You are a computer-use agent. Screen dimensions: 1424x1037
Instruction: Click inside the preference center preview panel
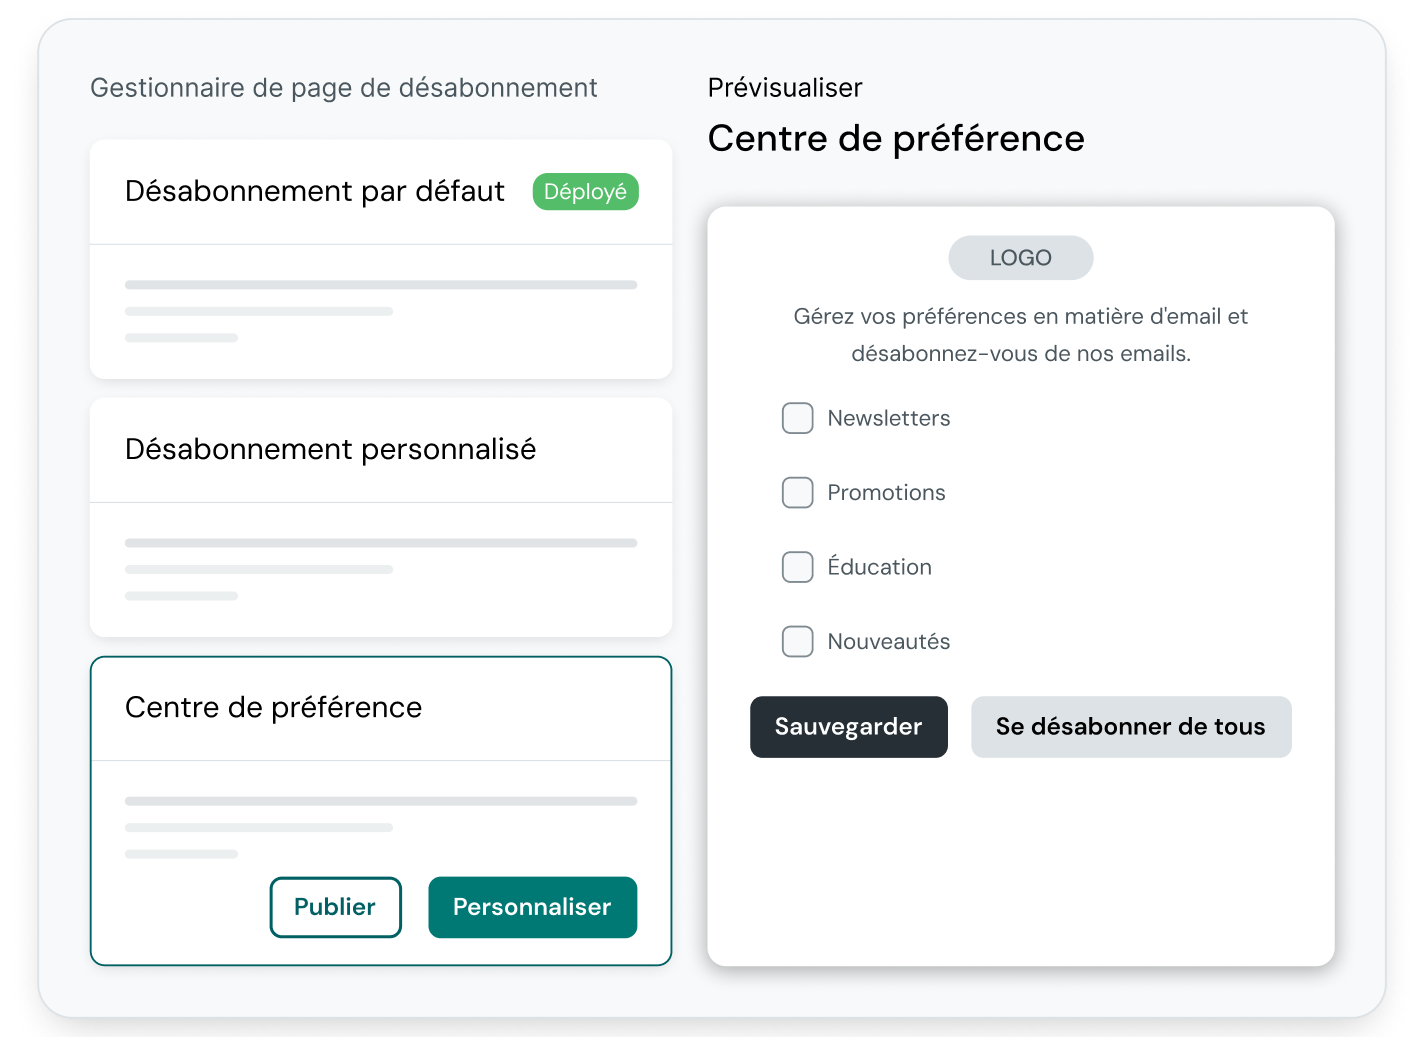coord(1020,860)
